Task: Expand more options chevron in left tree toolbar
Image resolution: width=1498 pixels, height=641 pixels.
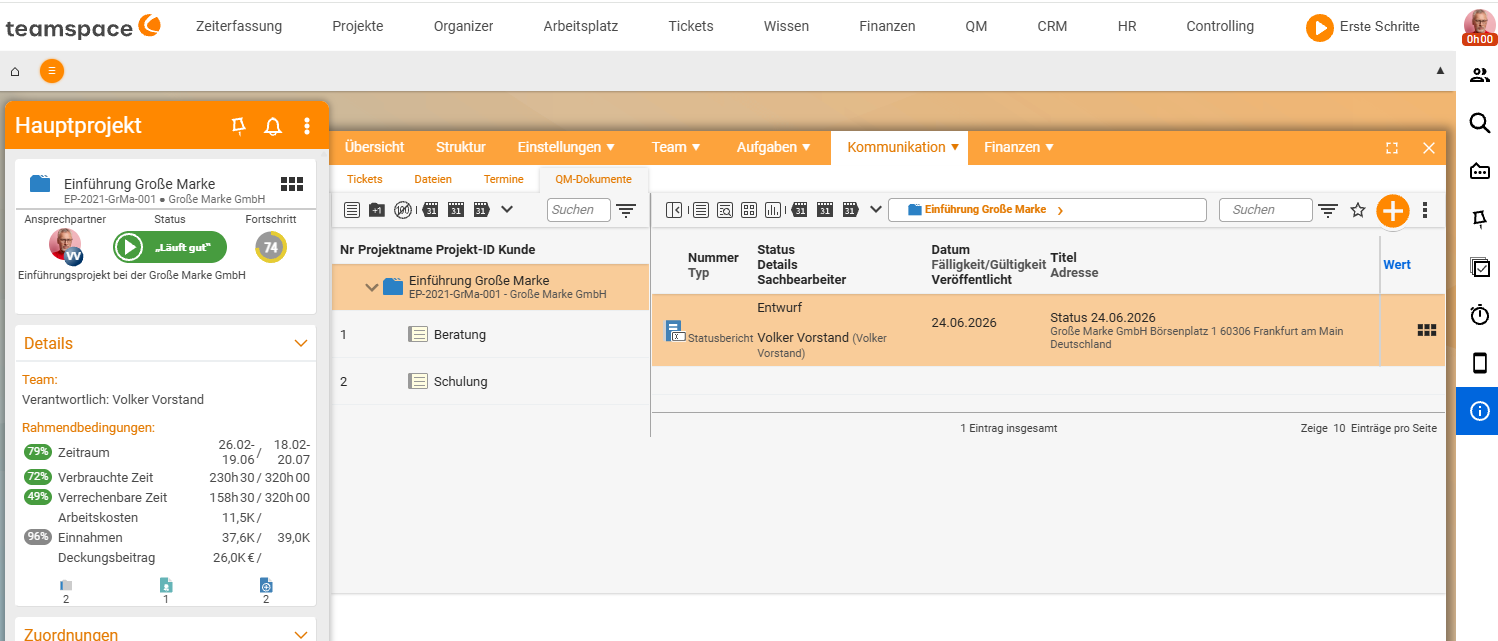Action: (507, 209)
